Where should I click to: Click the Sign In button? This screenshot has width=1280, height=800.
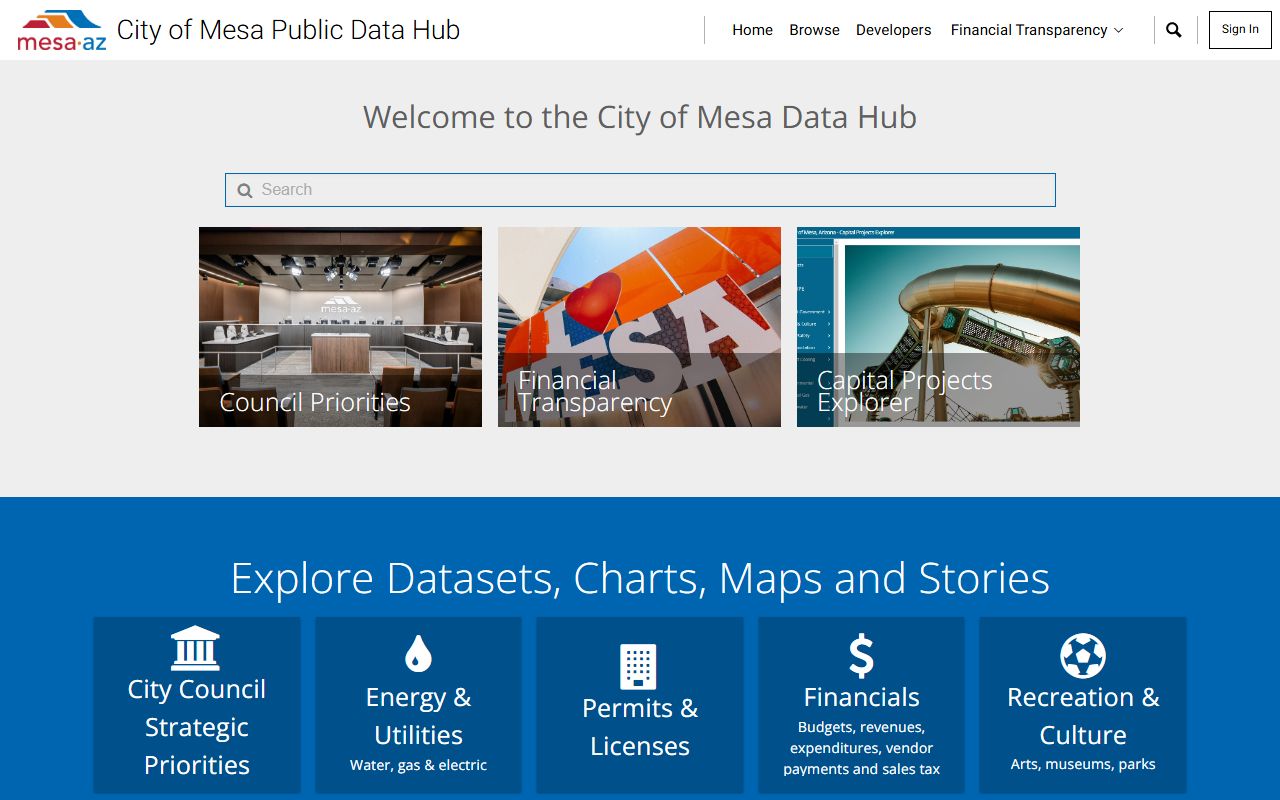point(1240,30)
